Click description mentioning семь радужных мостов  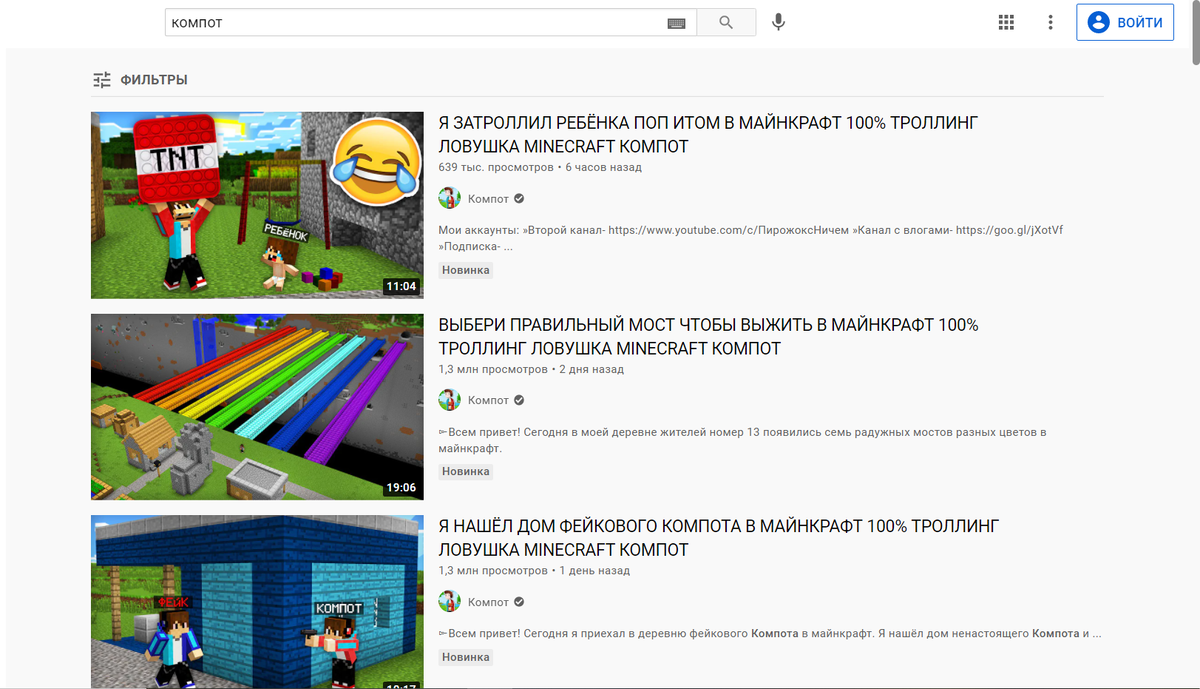point(742,440)
